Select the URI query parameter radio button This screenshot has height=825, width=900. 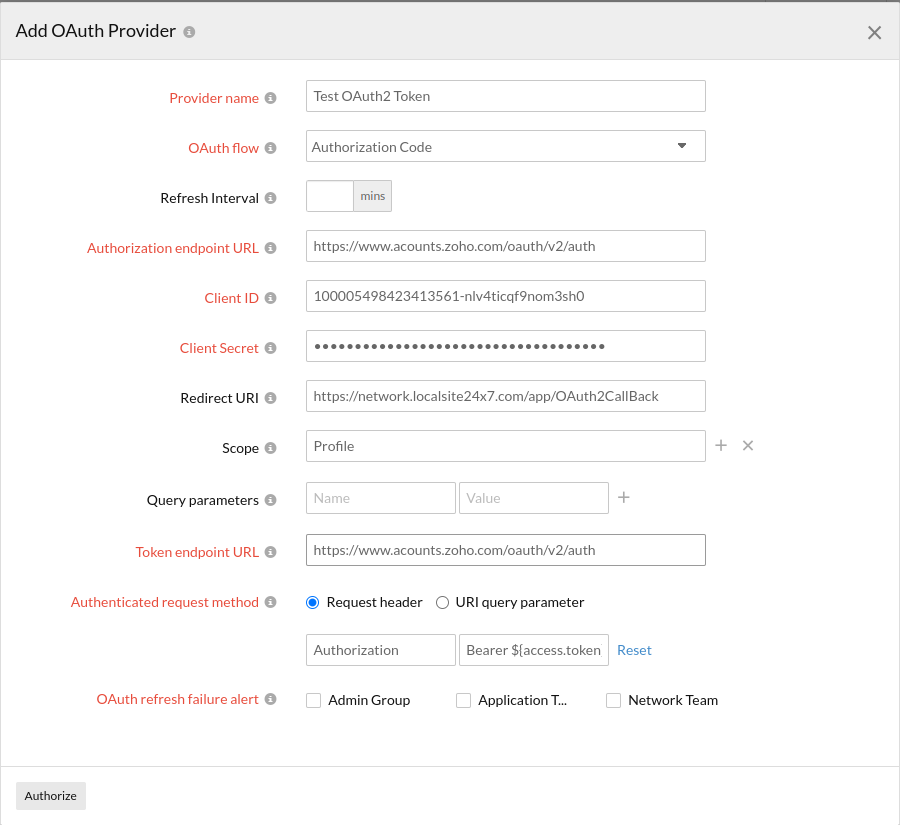[x=442, y=602]
